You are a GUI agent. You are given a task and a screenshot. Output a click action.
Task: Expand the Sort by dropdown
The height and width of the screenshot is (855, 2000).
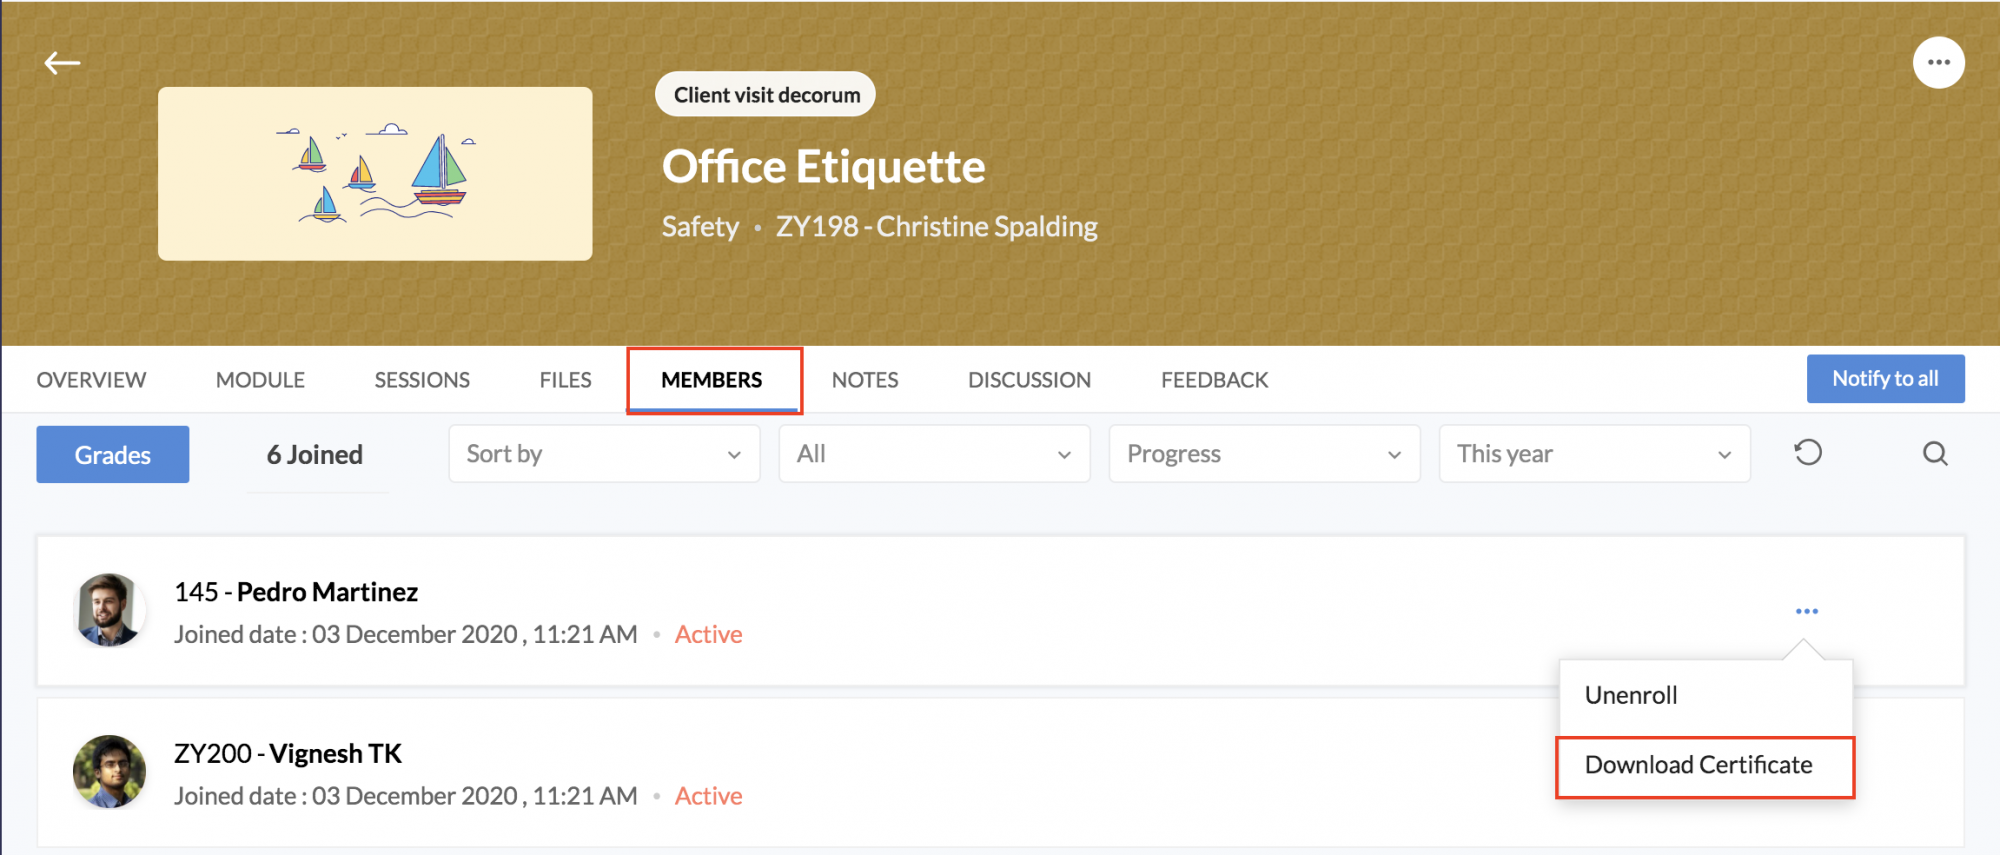click(x=604, y=454)
